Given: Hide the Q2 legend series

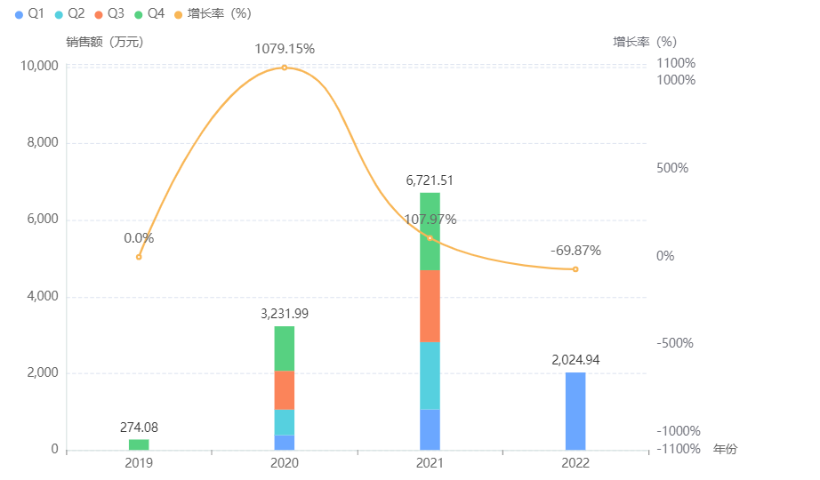Looking at the screenshot, I should tap(69, 14).
